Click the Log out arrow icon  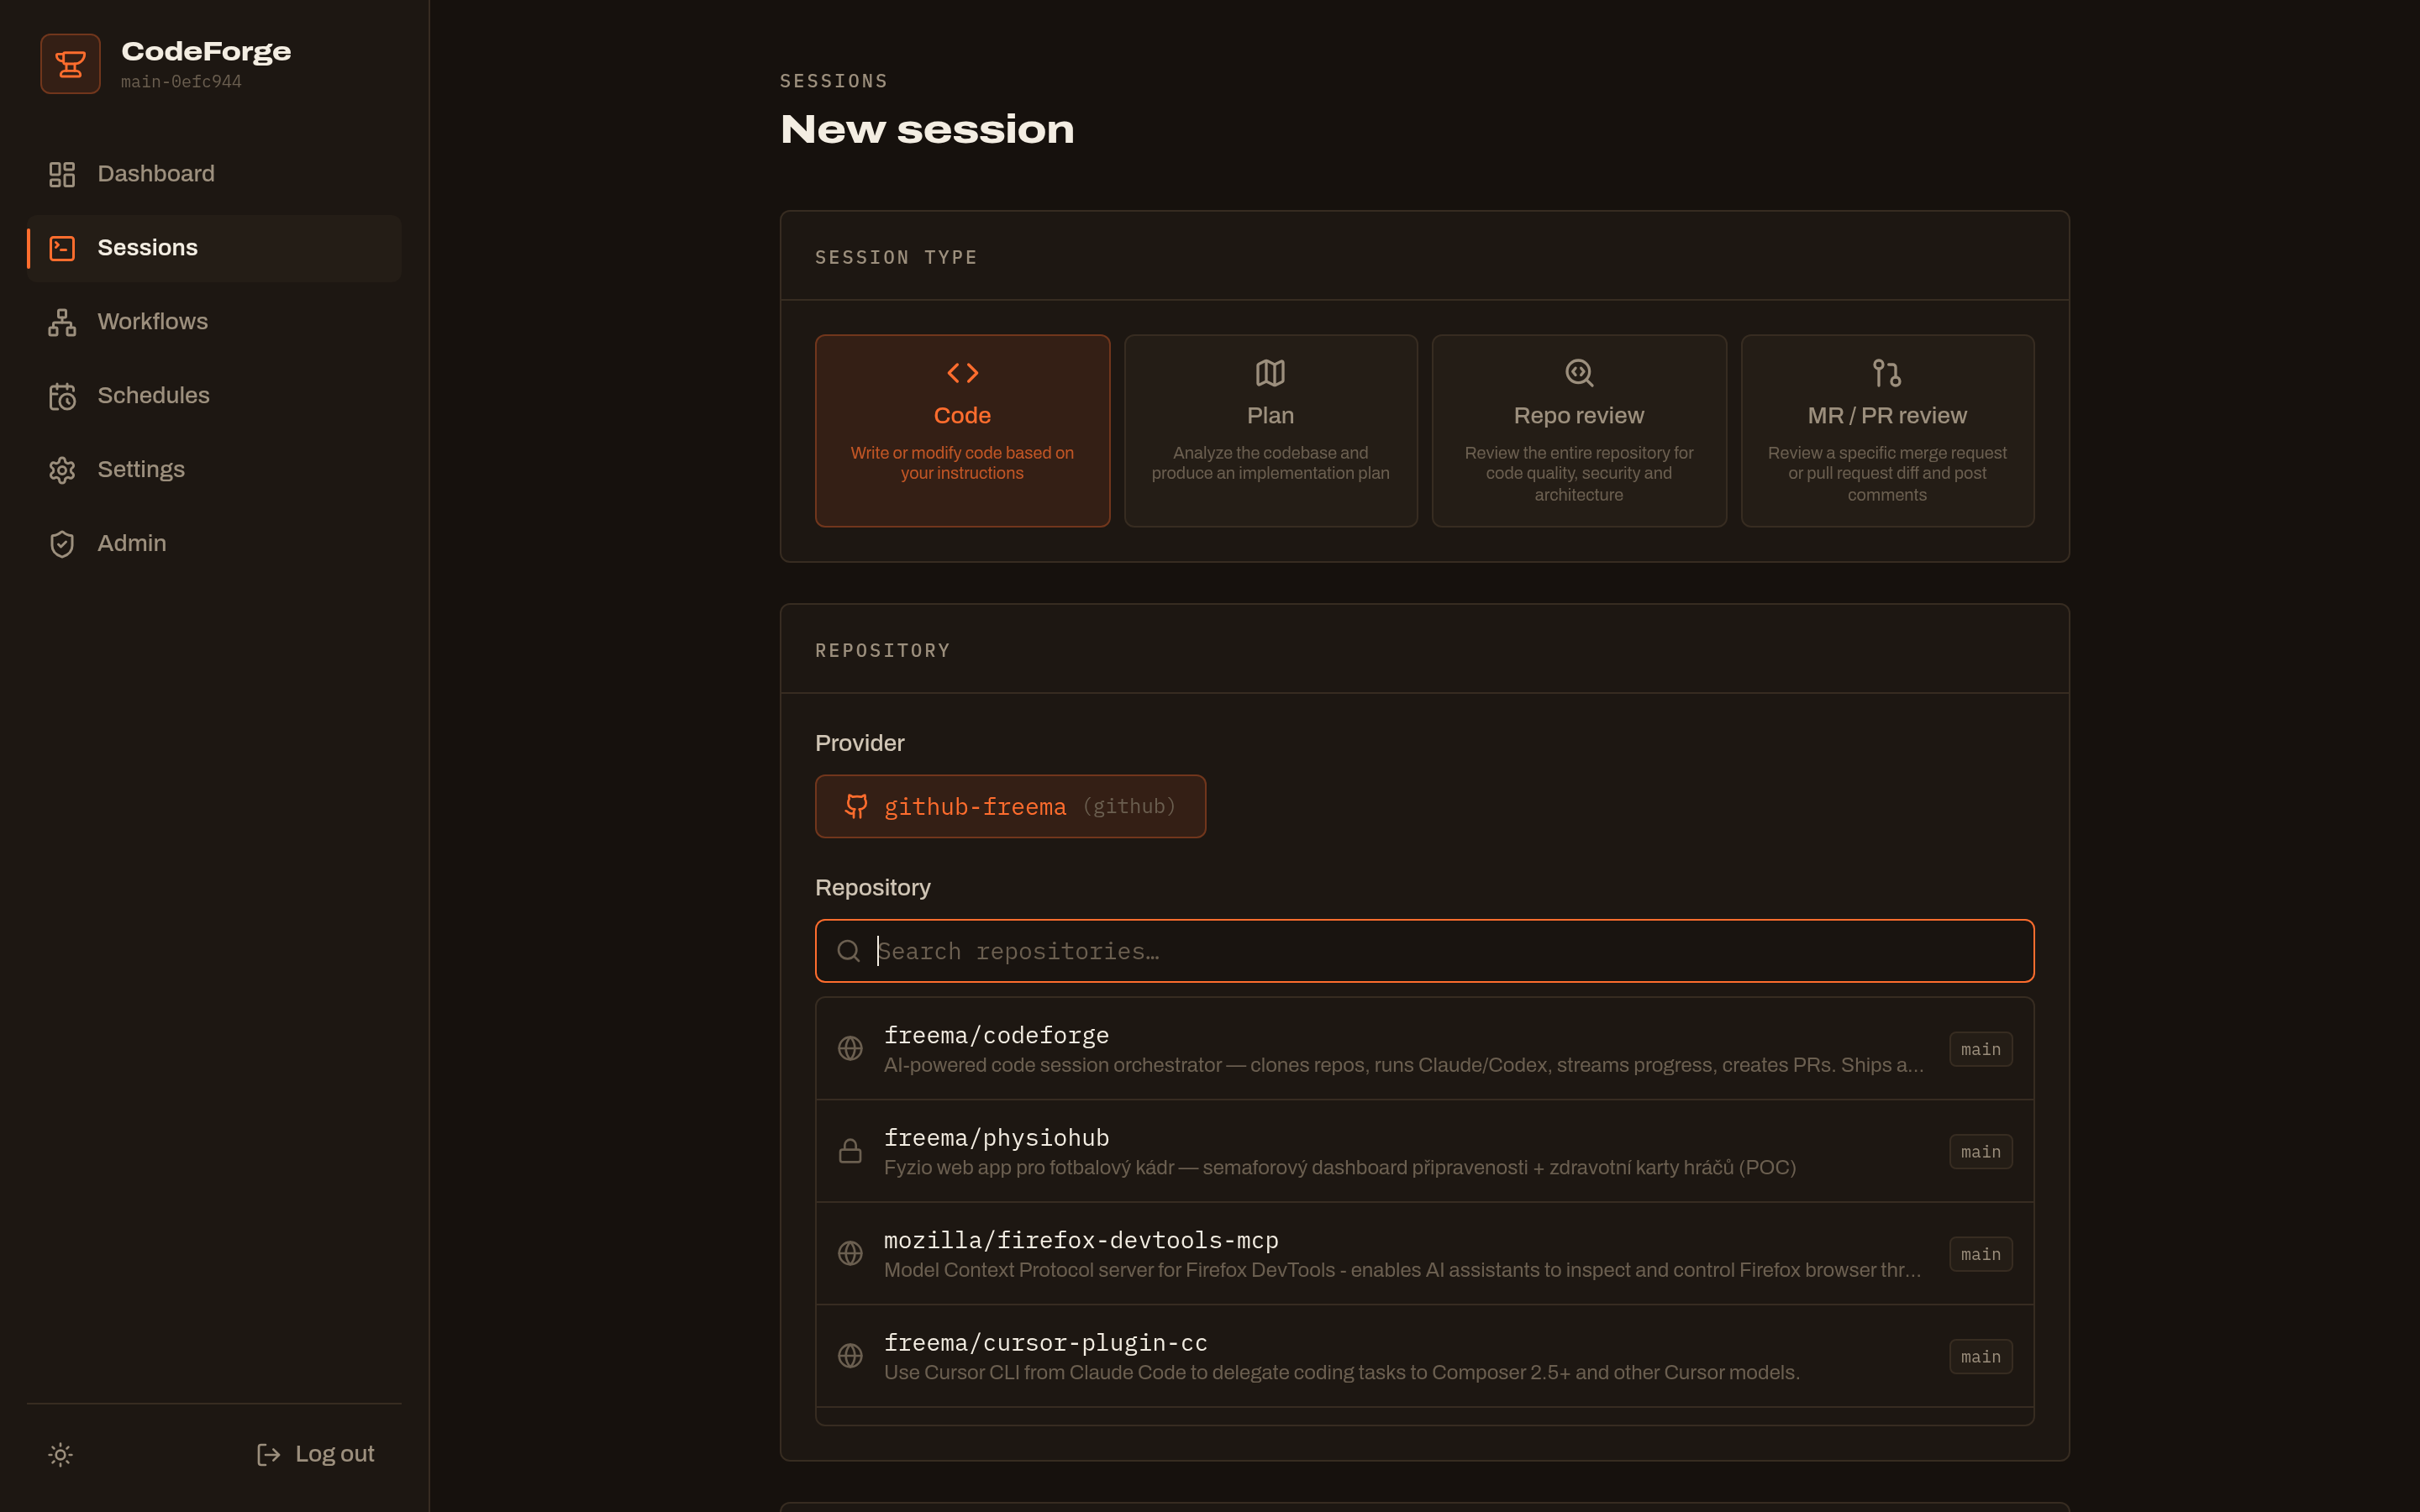click(268, 1455)
